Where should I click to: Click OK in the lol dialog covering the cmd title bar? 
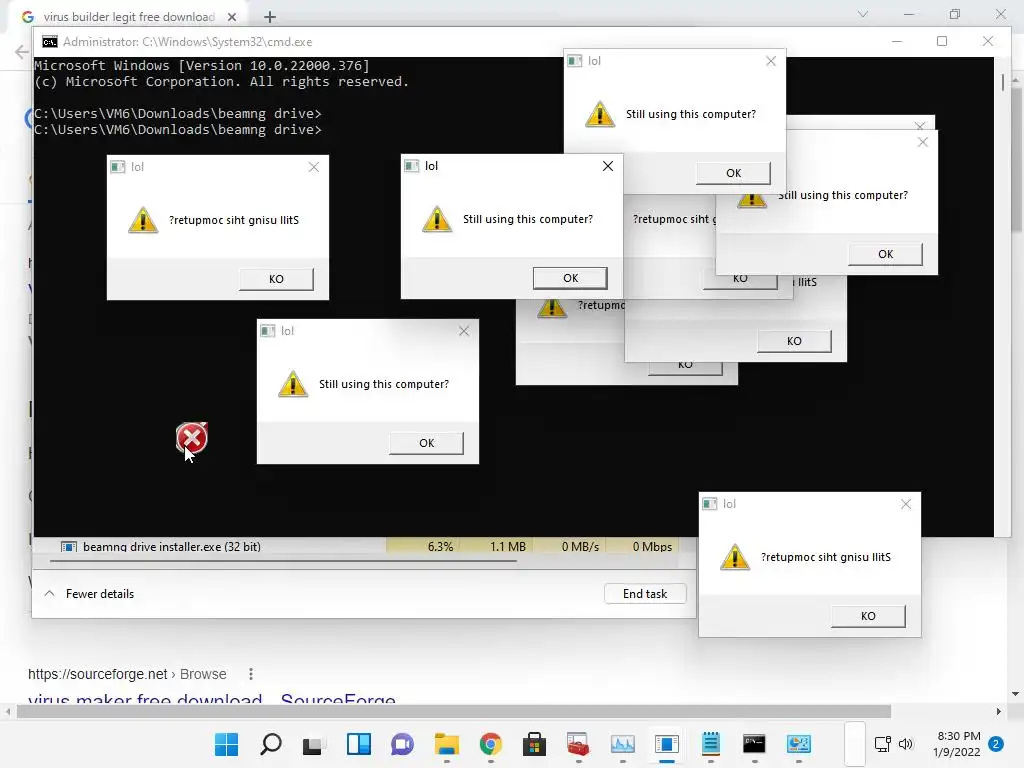733,173
